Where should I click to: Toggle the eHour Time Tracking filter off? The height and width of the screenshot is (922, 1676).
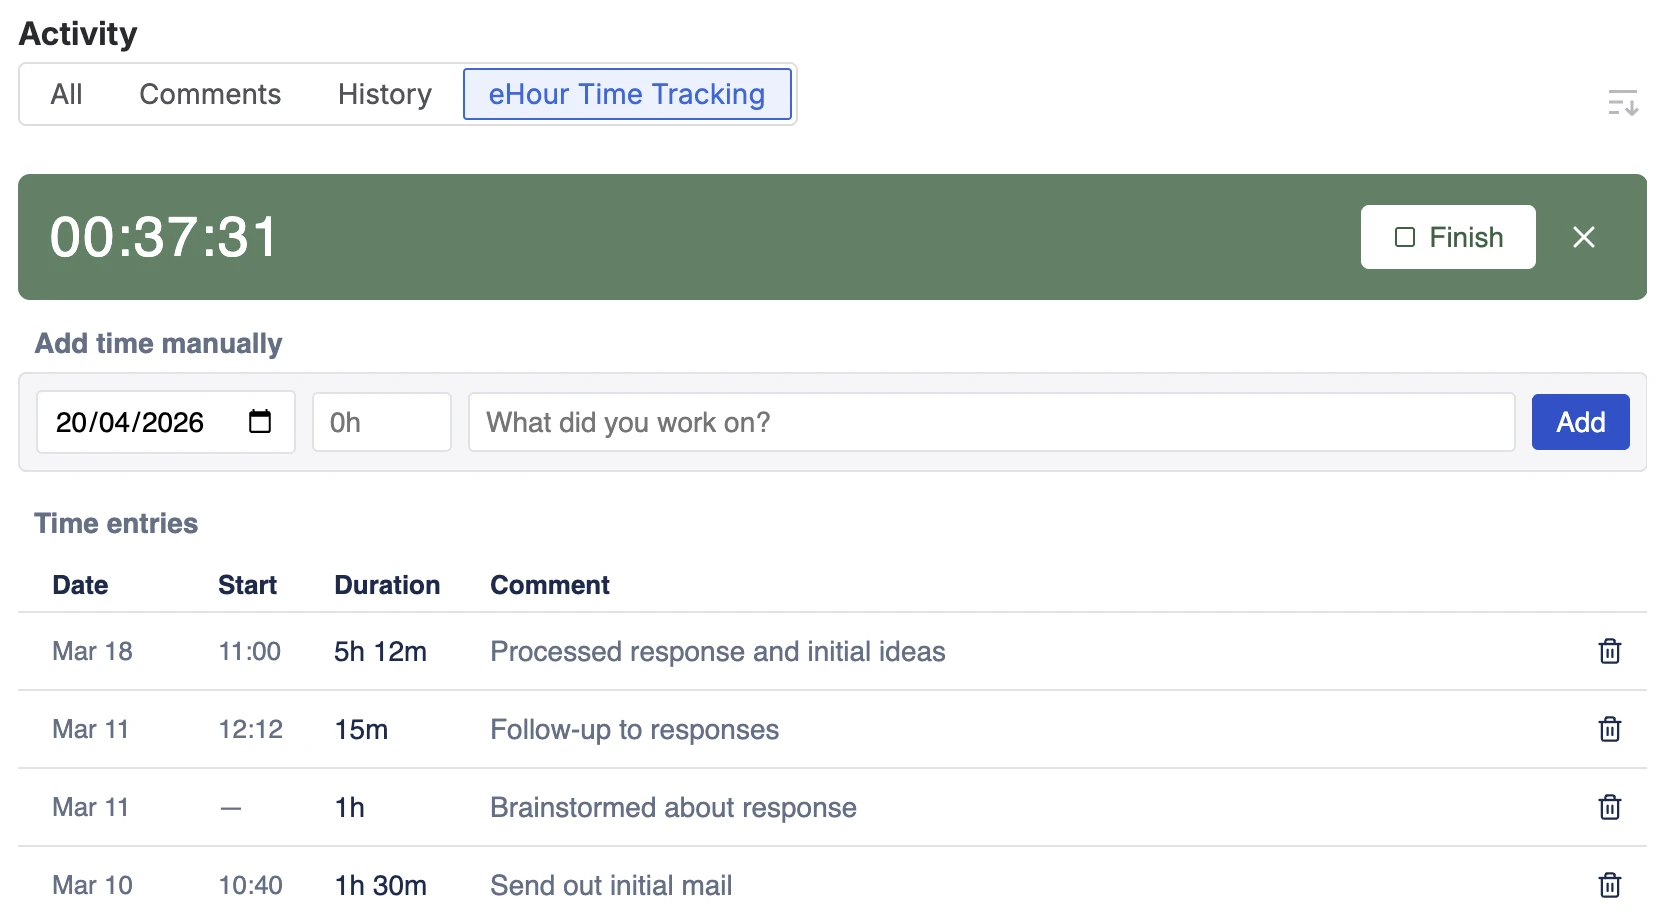(x=627, y=94)
